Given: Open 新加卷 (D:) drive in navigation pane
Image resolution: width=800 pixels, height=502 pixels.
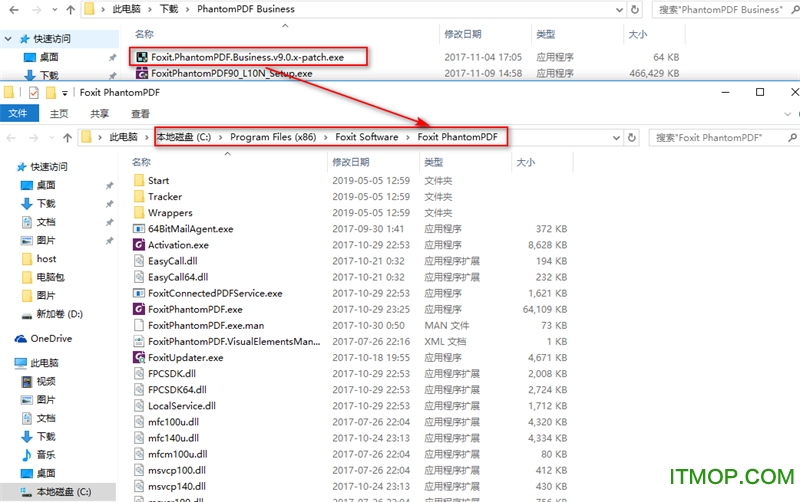Looking at the screenshot, I should [x=59, y=314].
